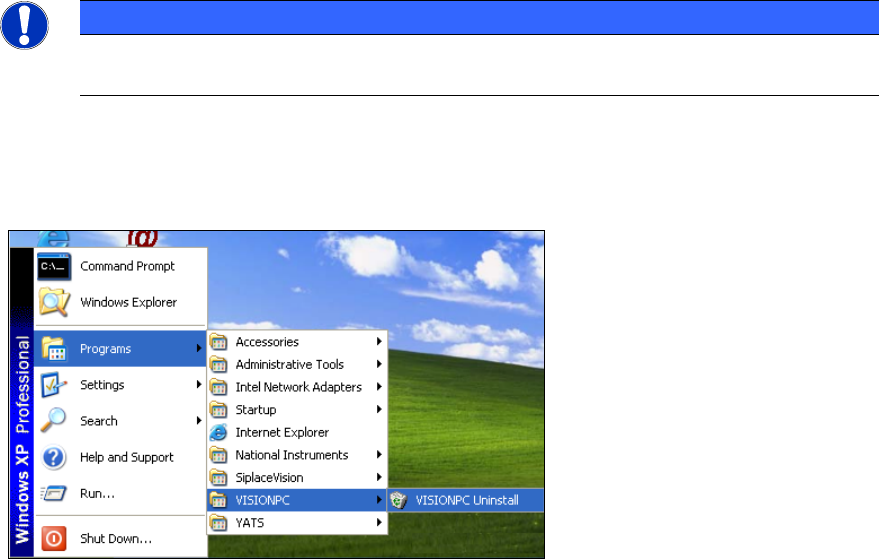Viewport: 879px width, 559px height.
Task: Open the Startup program group
Action: [x=297, y=409]
